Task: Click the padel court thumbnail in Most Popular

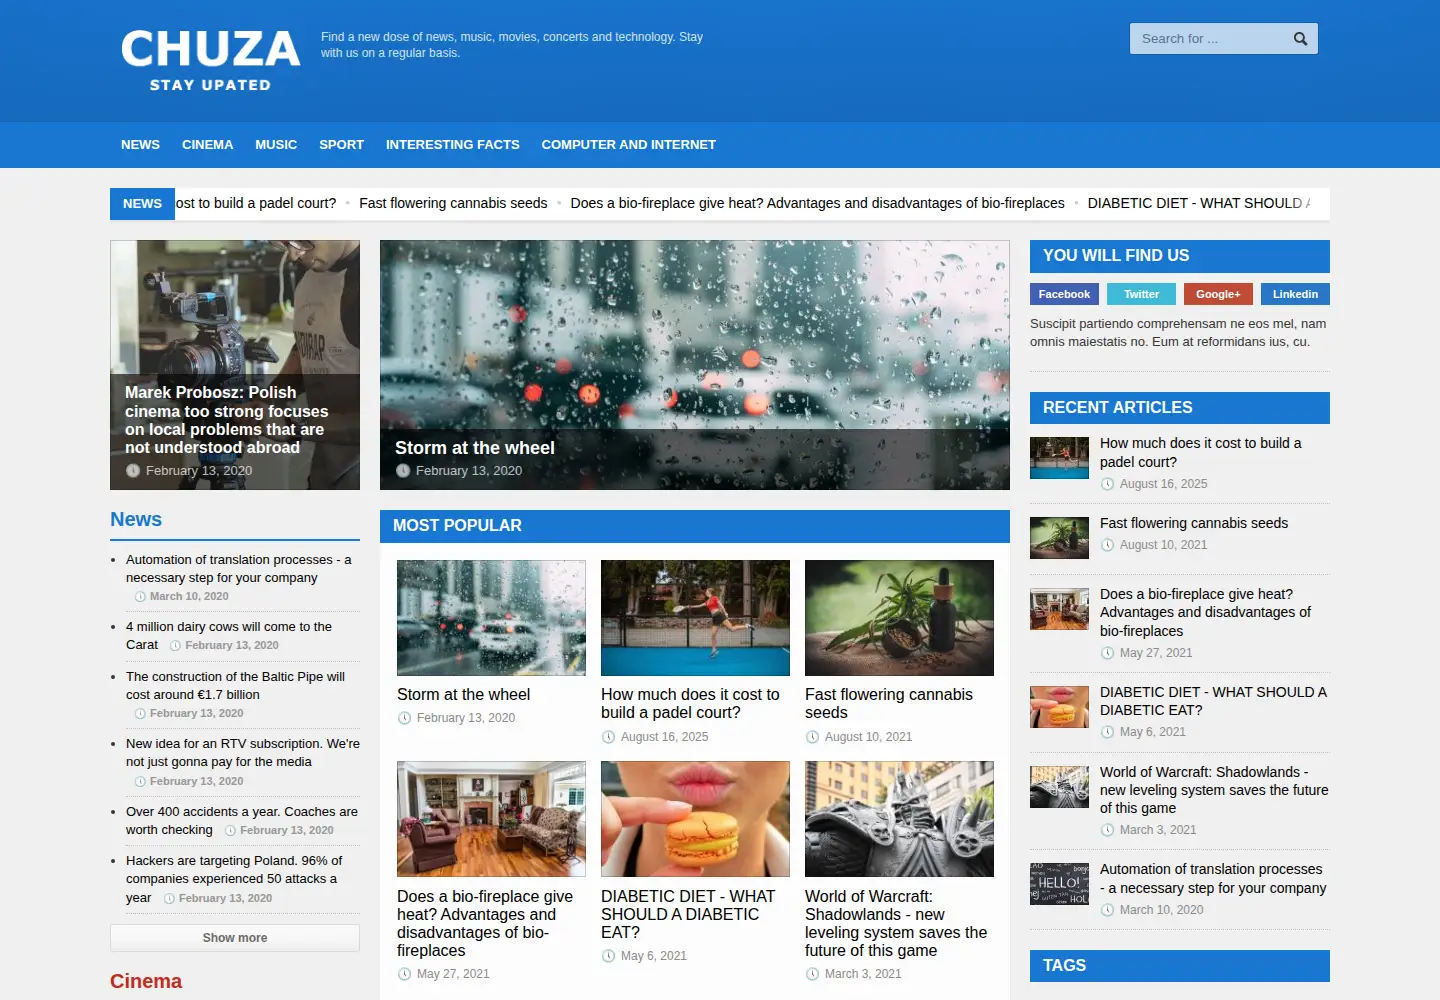Action: [695, 618]
